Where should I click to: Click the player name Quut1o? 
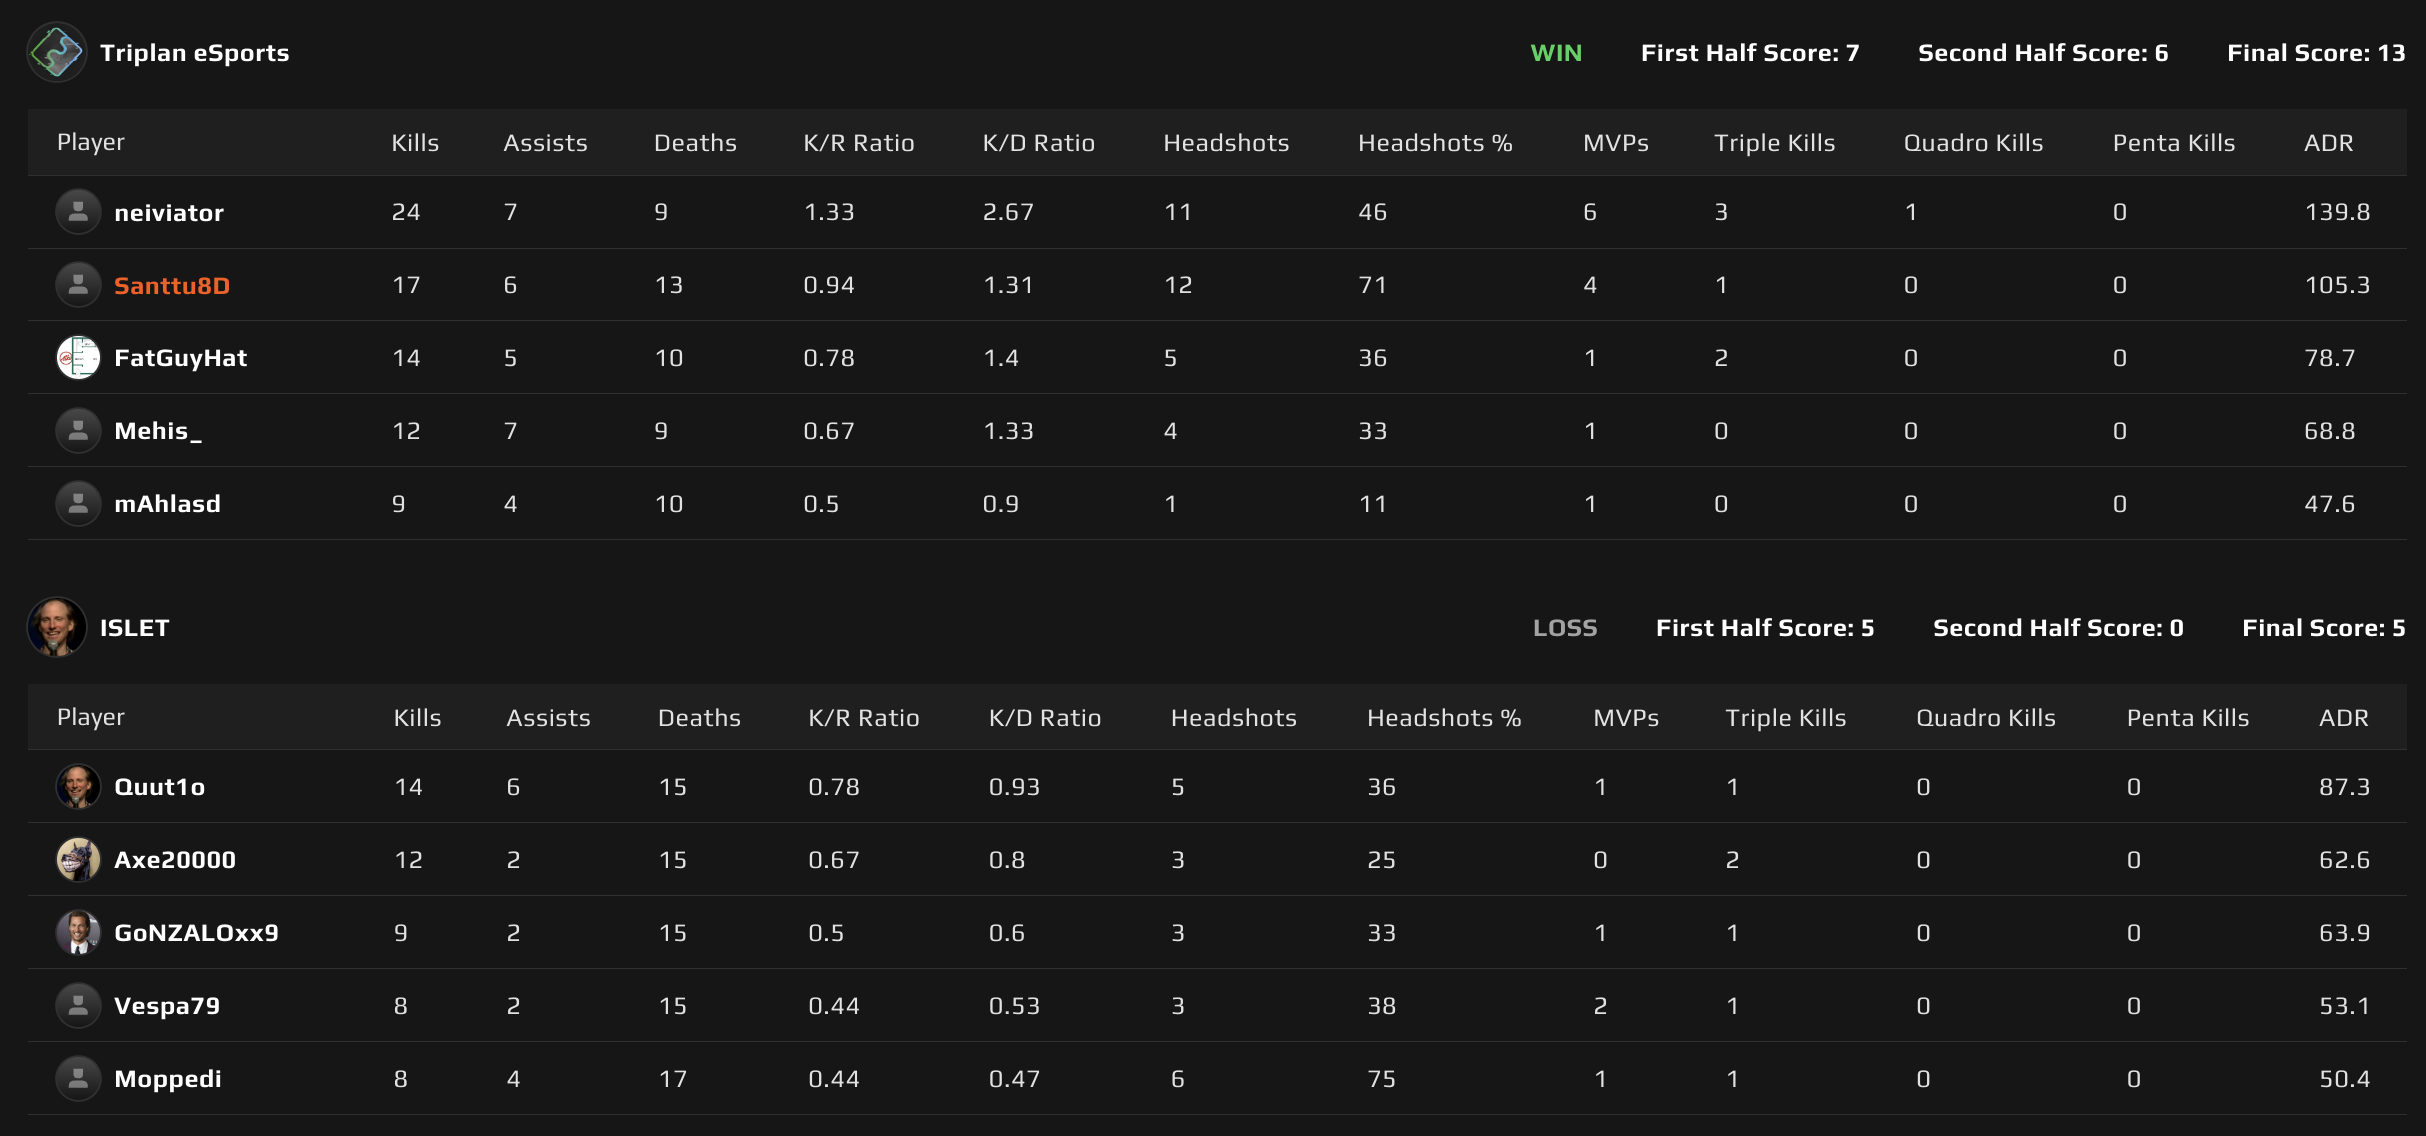pyautogui.click(x=160, y=786)
